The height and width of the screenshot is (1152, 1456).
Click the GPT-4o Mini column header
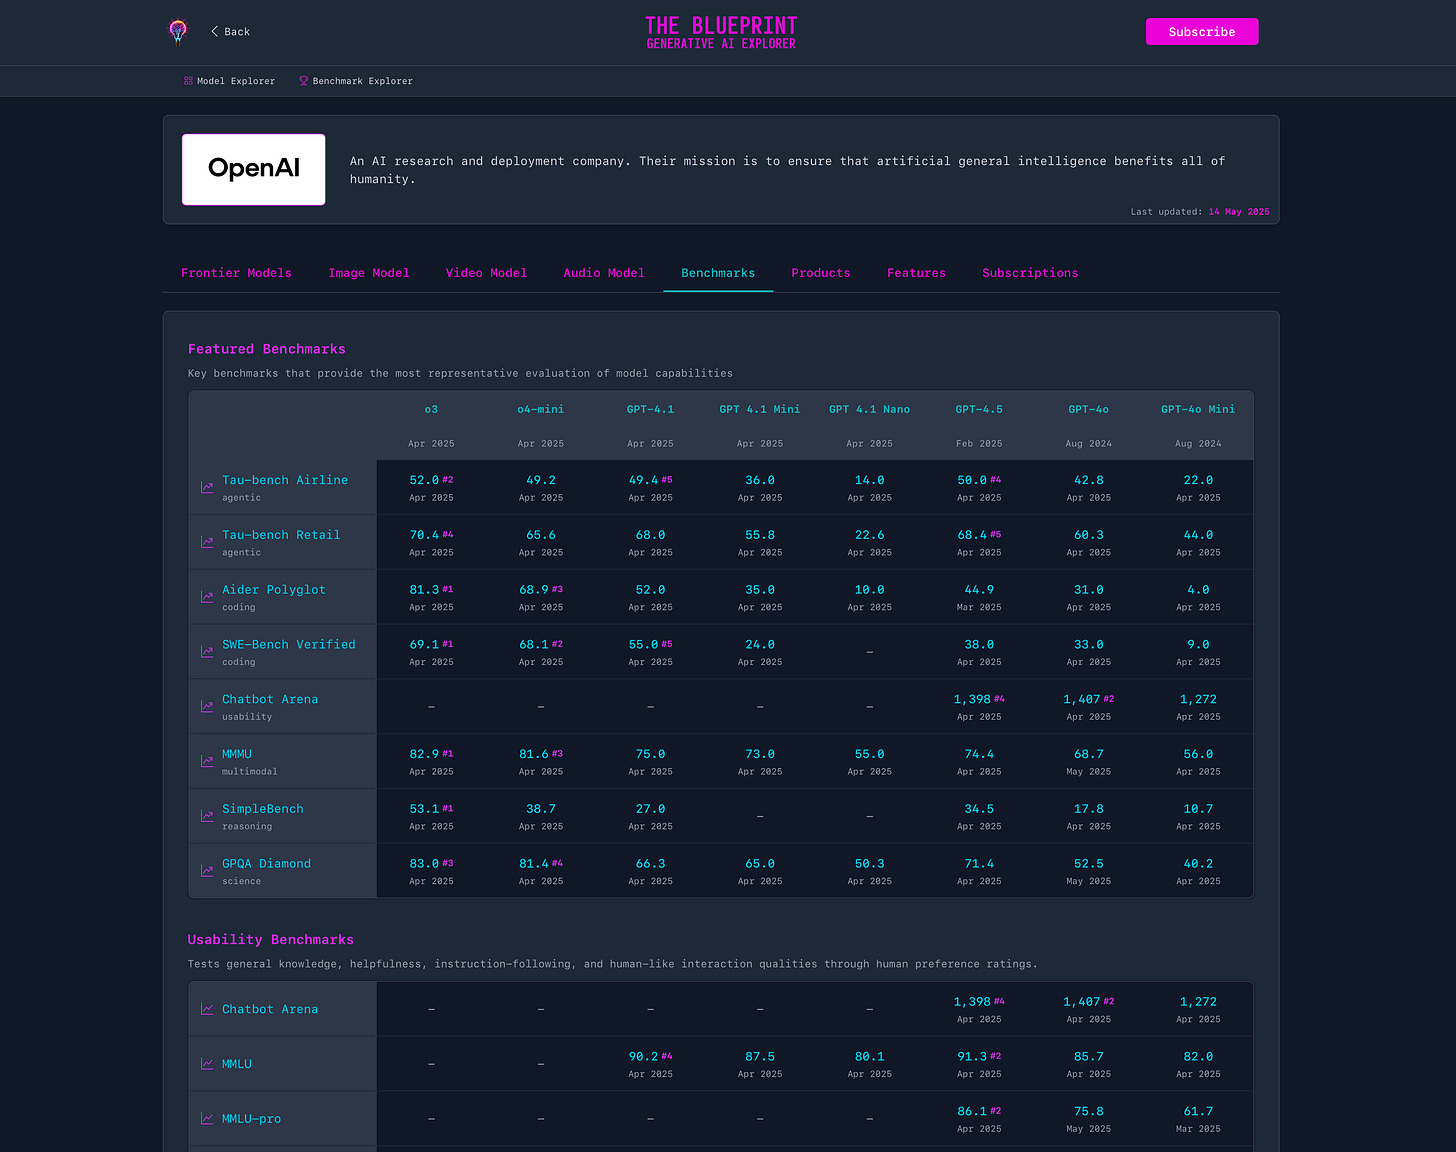[1198, 409]
